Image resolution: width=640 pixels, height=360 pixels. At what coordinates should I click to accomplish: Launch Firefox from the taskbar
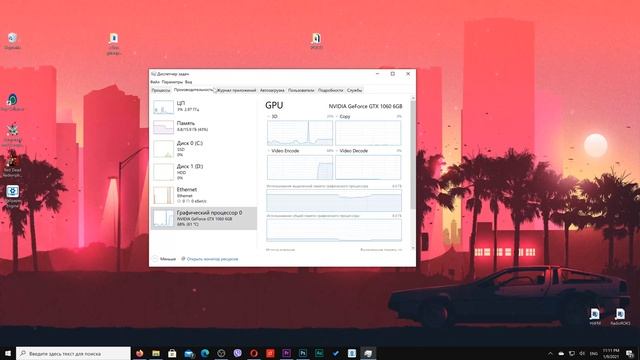(140, 353)
